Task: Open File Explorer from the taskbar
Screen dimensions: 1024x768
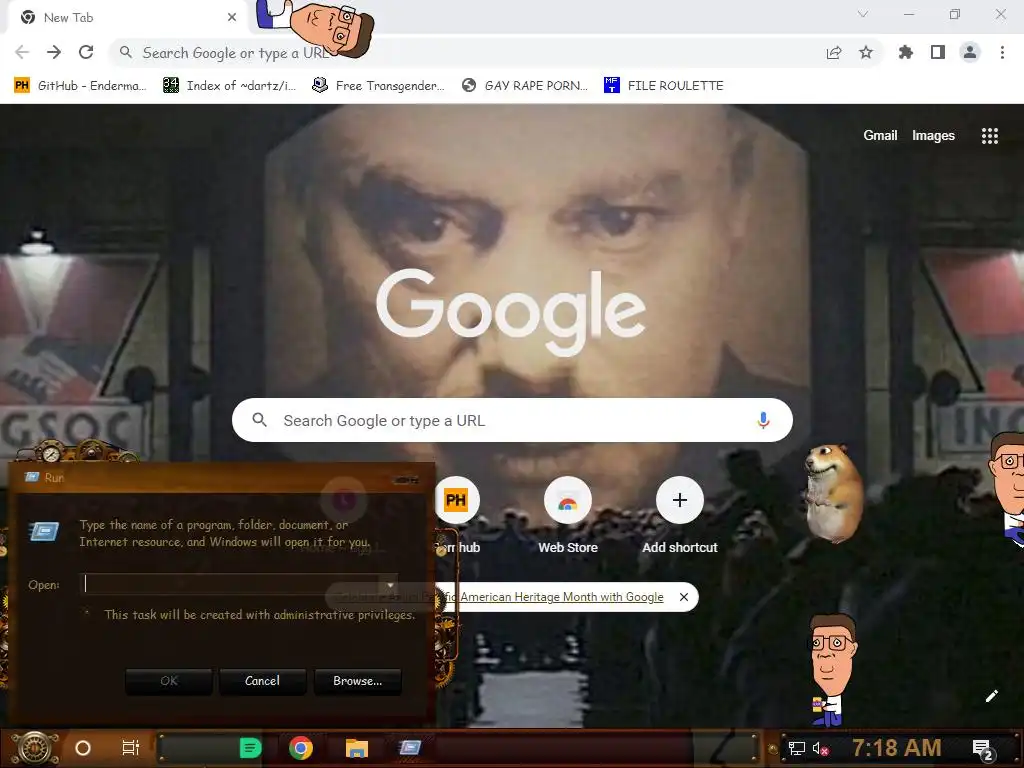Action: (x=357, y=748)
